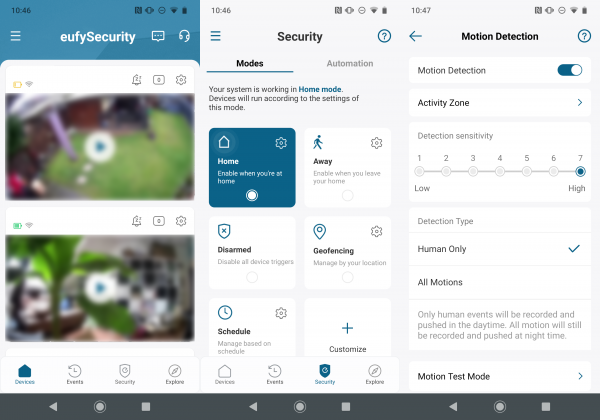Tap the Schedule clock icon
Image resolution: width=600 pixels, height=420 pixels.
225,313
